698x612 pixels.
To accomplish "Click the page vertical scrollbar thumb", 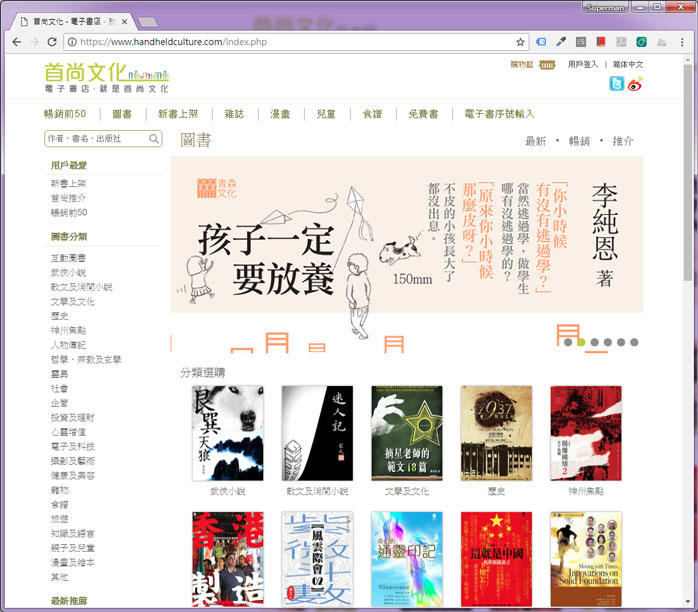I will coord(688,173).
